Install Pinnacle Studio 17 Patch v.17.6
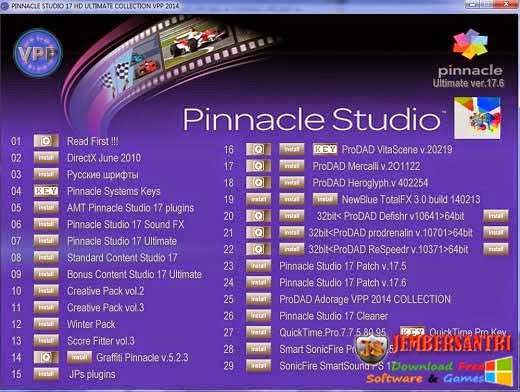520x392 pixels. (258, 282)
